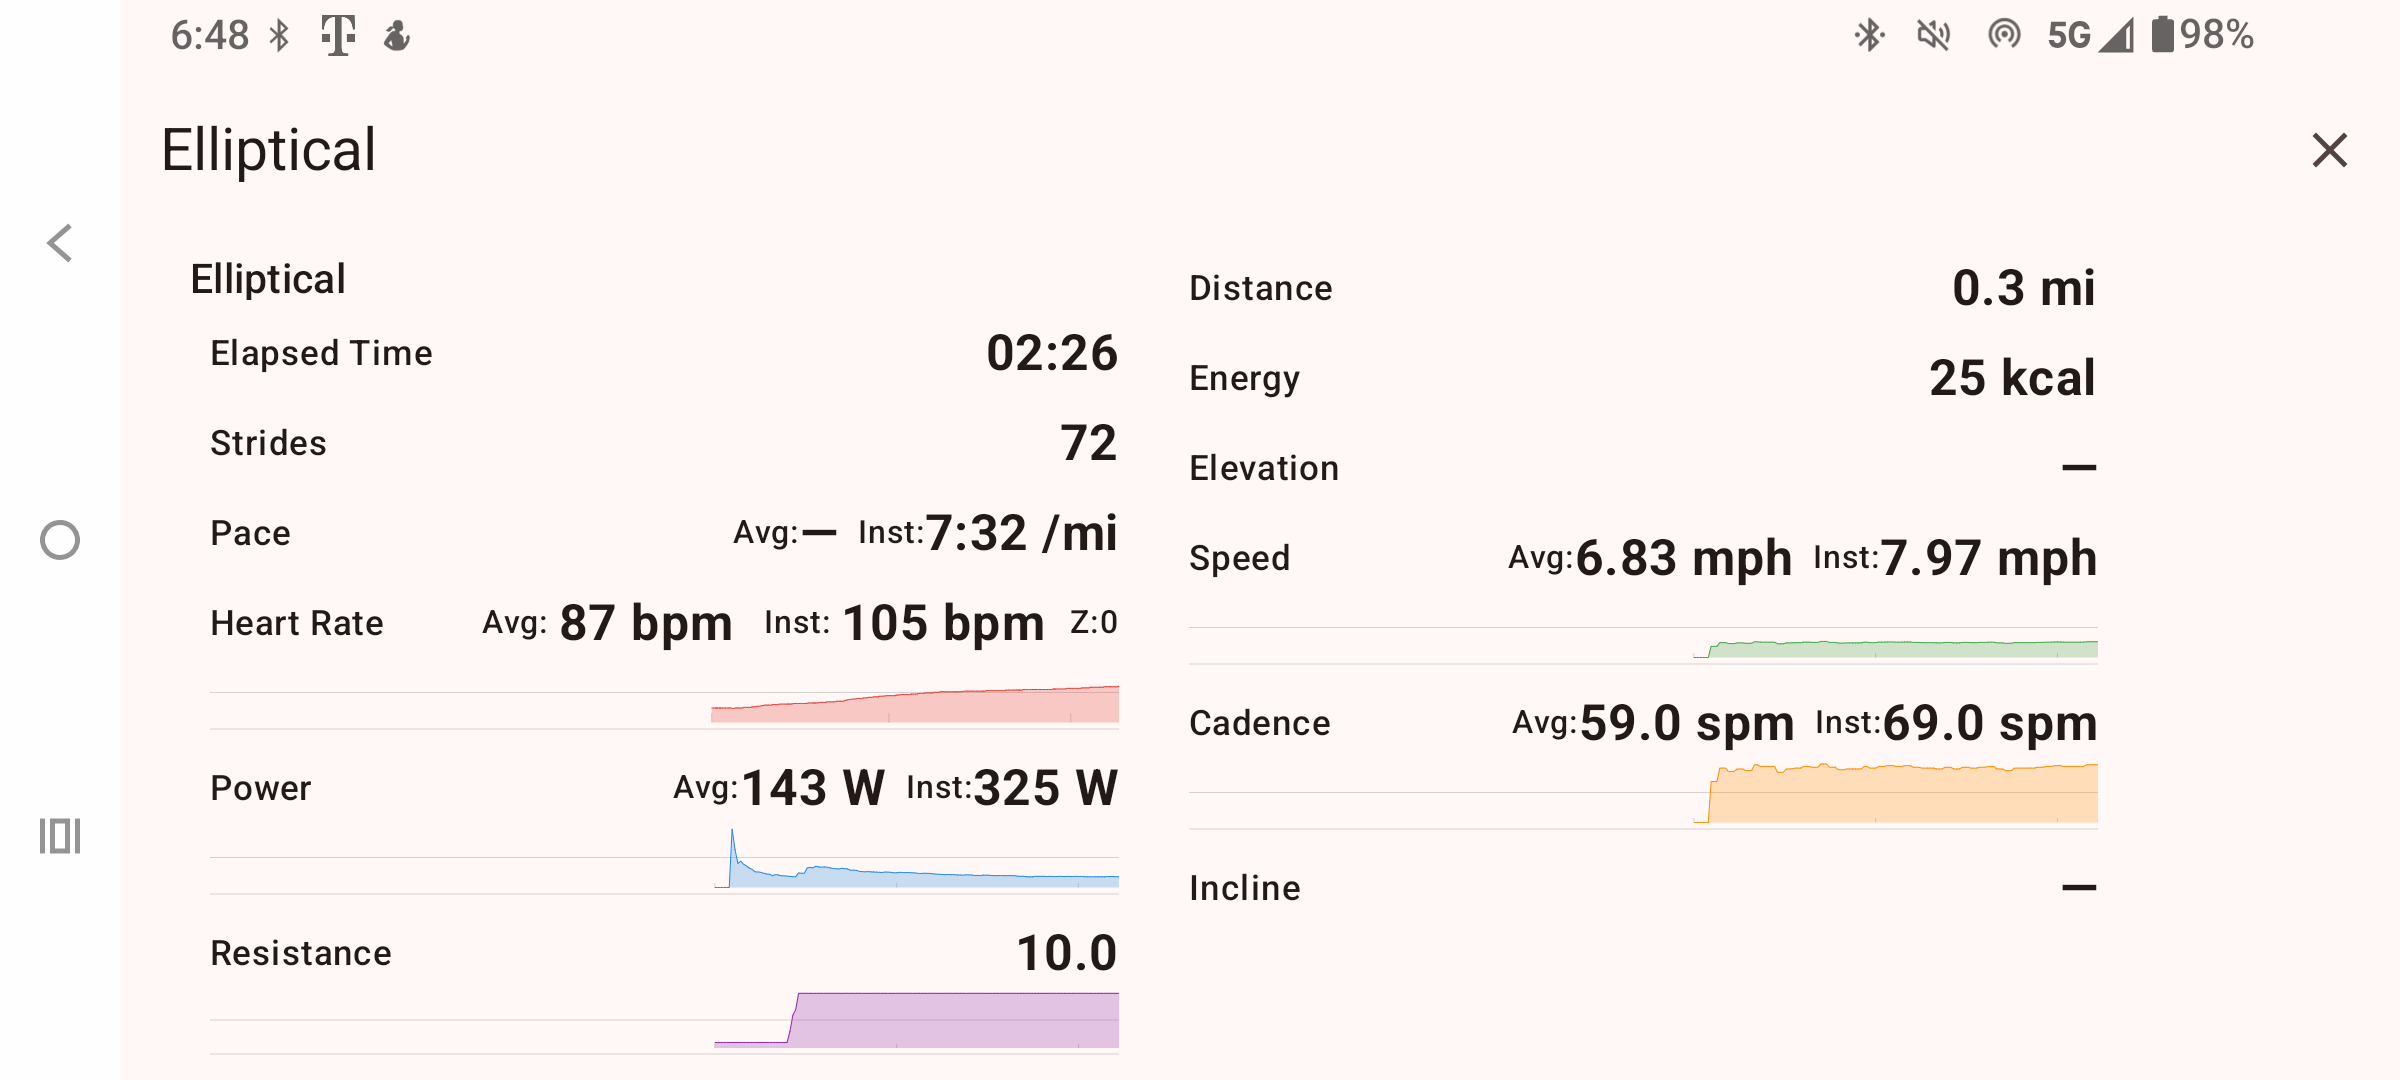Tap the T-Mobile status bar icon
Screen dimensions: 2400x1080
click(338, 36)
